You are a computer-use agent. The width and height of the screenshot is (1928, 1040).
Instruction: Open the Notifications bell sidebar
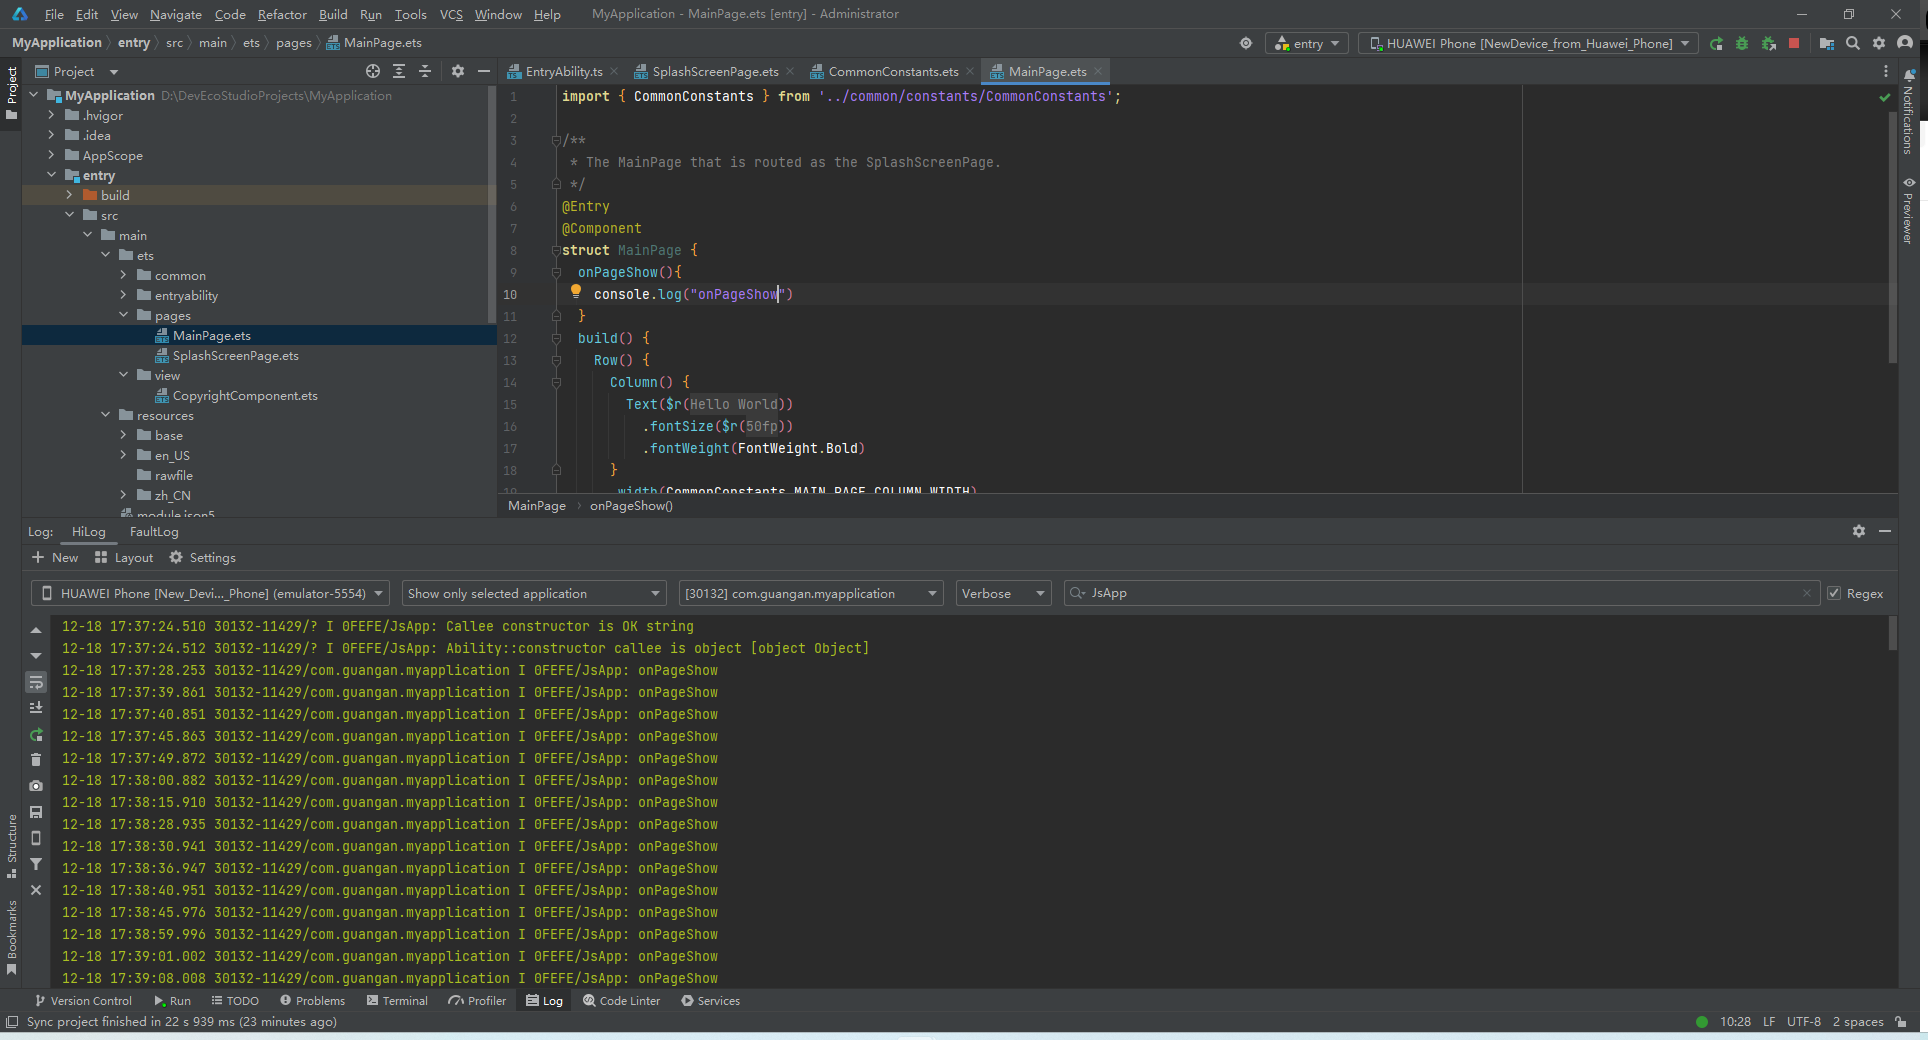(x=1908, y=112)
